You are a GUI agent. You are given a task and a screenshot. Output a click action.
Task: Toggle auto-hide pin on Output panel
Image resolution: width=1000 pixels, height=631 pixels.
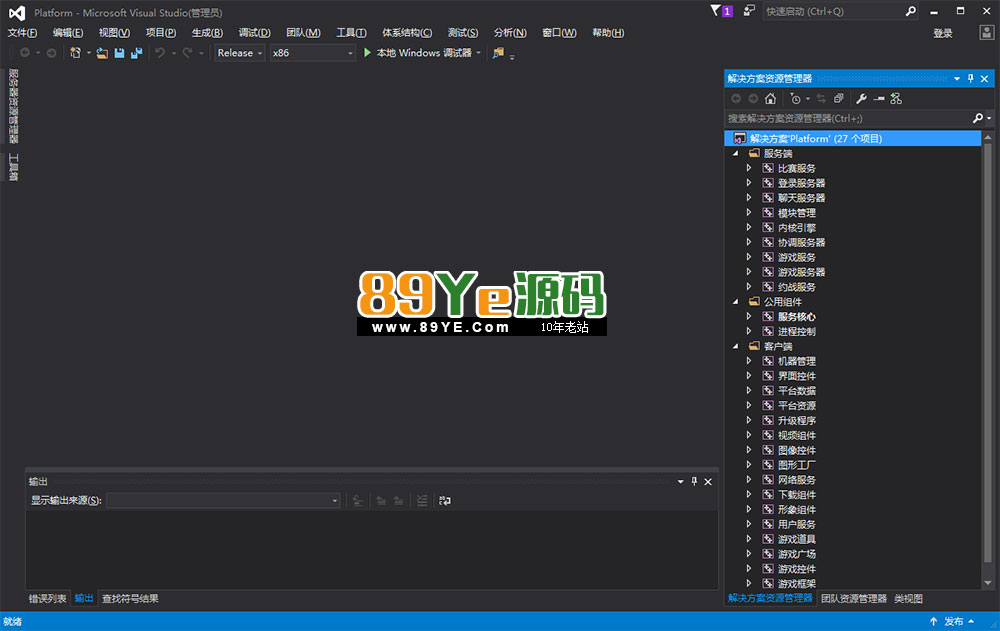(x=694, y=482)
